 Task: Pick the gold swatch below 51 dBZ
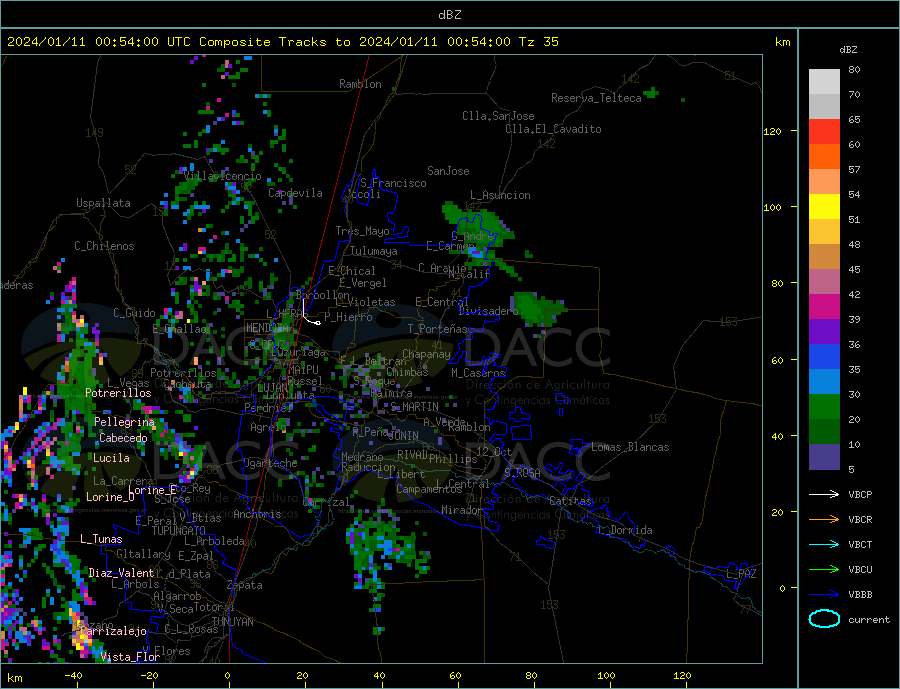[824, 232]
